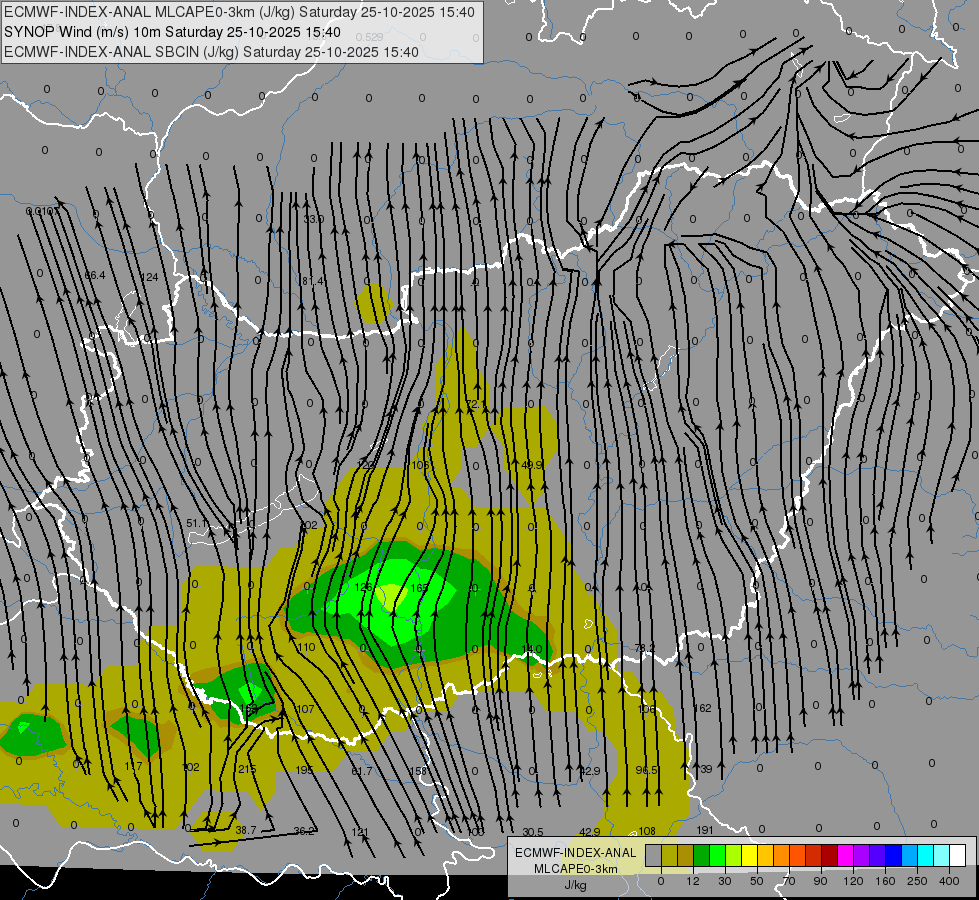The image size is (979, 900).
Task: Select the magenta swatch in the MLCAPE legend
Action: point(845,855)
